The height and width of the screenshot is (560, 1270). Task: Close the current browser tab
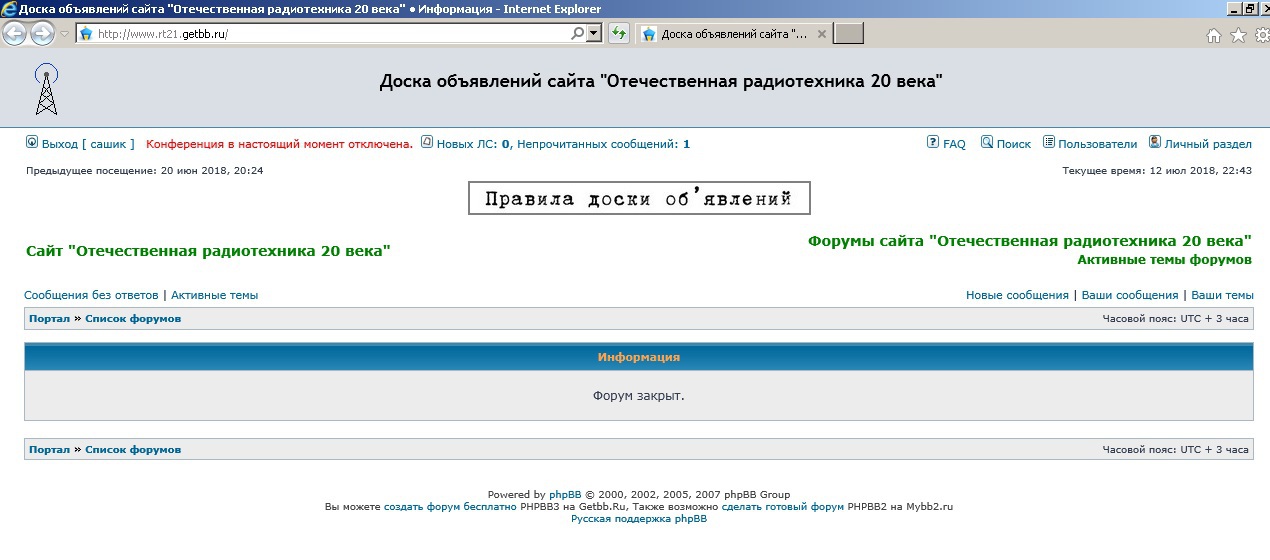[822, 34]
